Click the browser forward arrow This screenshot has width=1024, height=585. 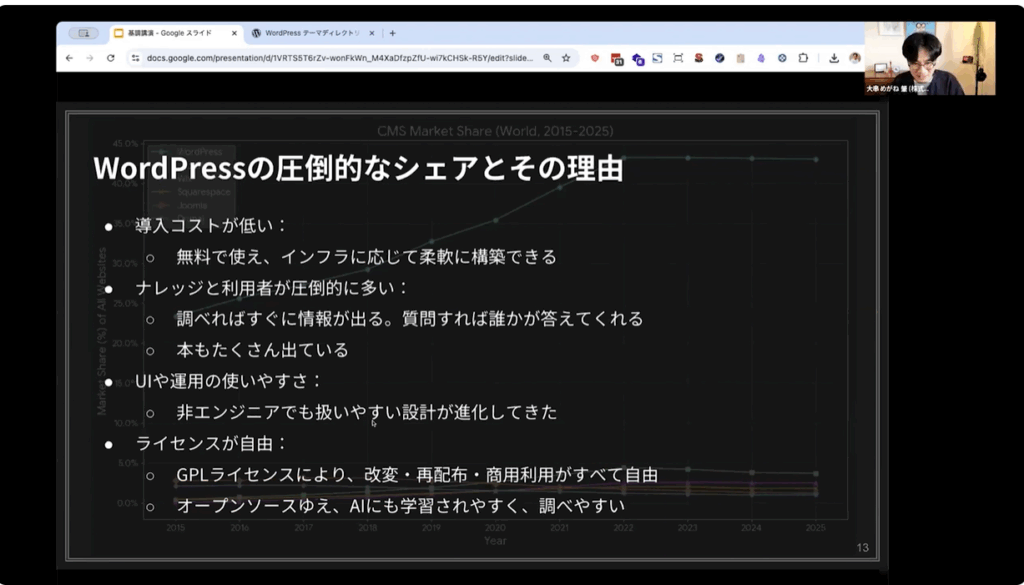90,58
